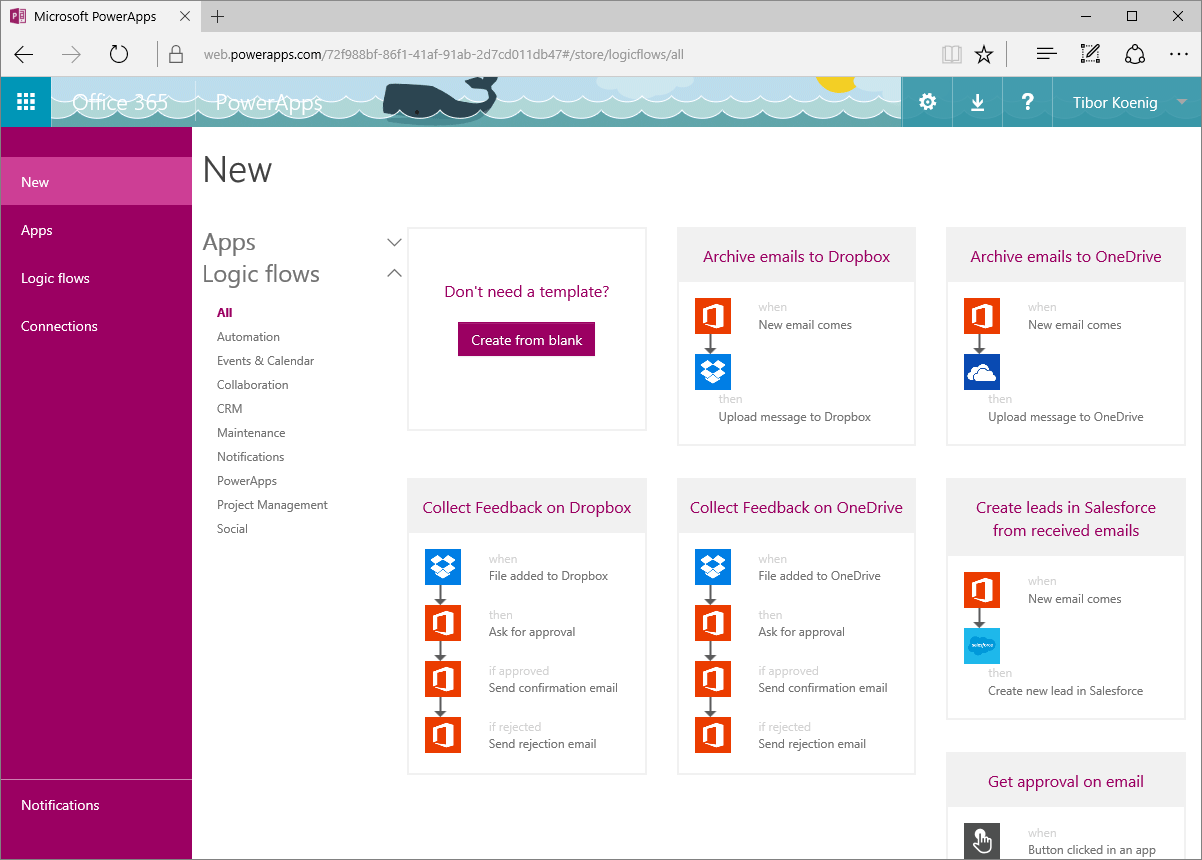Screen dimensions: 1202x860
Task: Open Apps in the left sidebar
Action: click(96, 230)
